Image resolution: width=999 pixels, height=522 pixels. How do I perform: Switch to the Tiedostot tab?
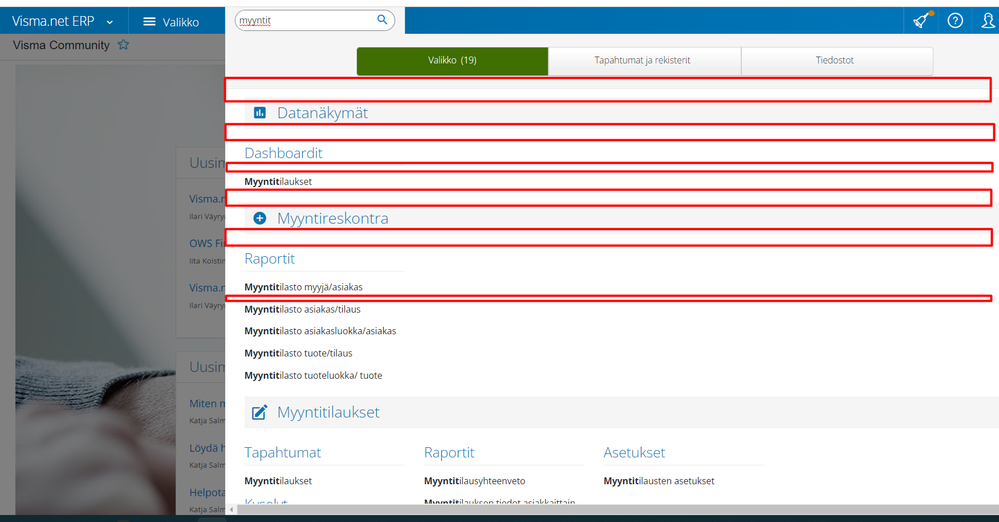click(x=835, y=61)
